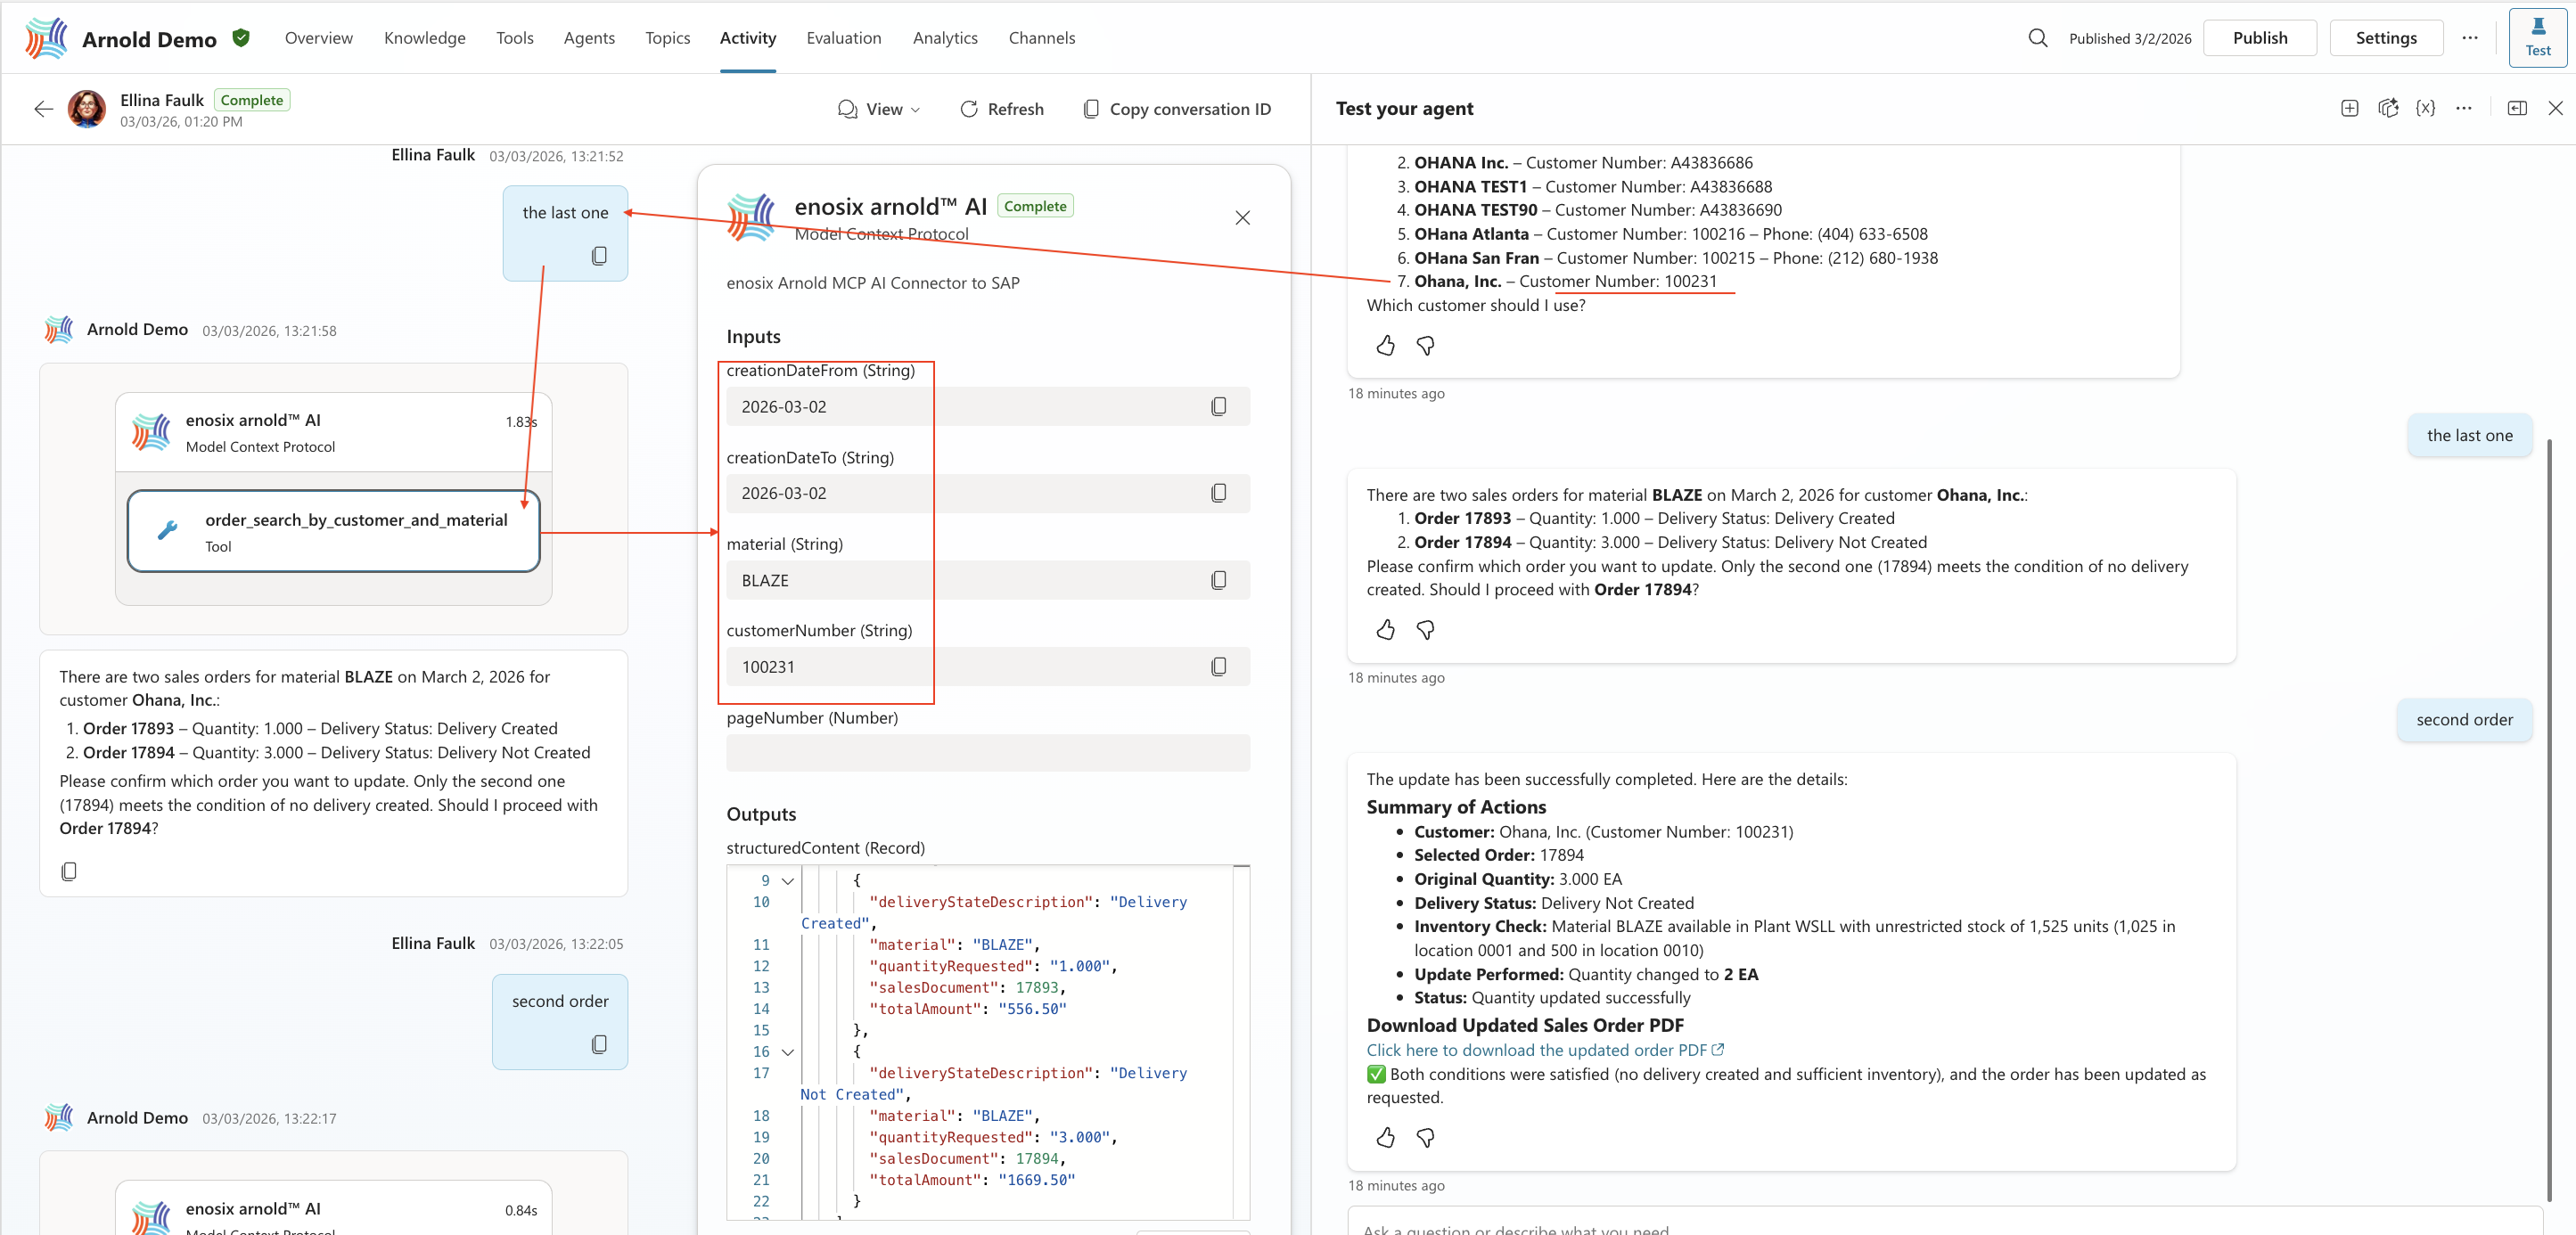
Task: Thumbs up the two sales orders reply
Action: pos(1385,629)
